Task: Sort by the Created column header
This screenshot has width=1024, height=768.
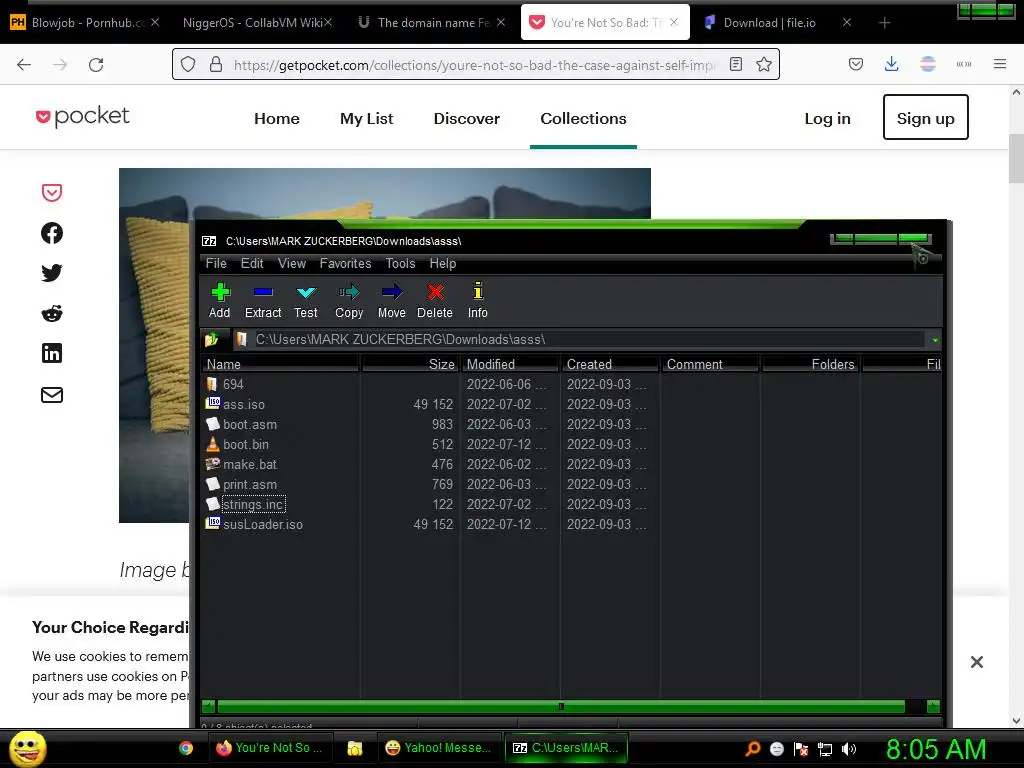Action: click(x=610, y=364)
